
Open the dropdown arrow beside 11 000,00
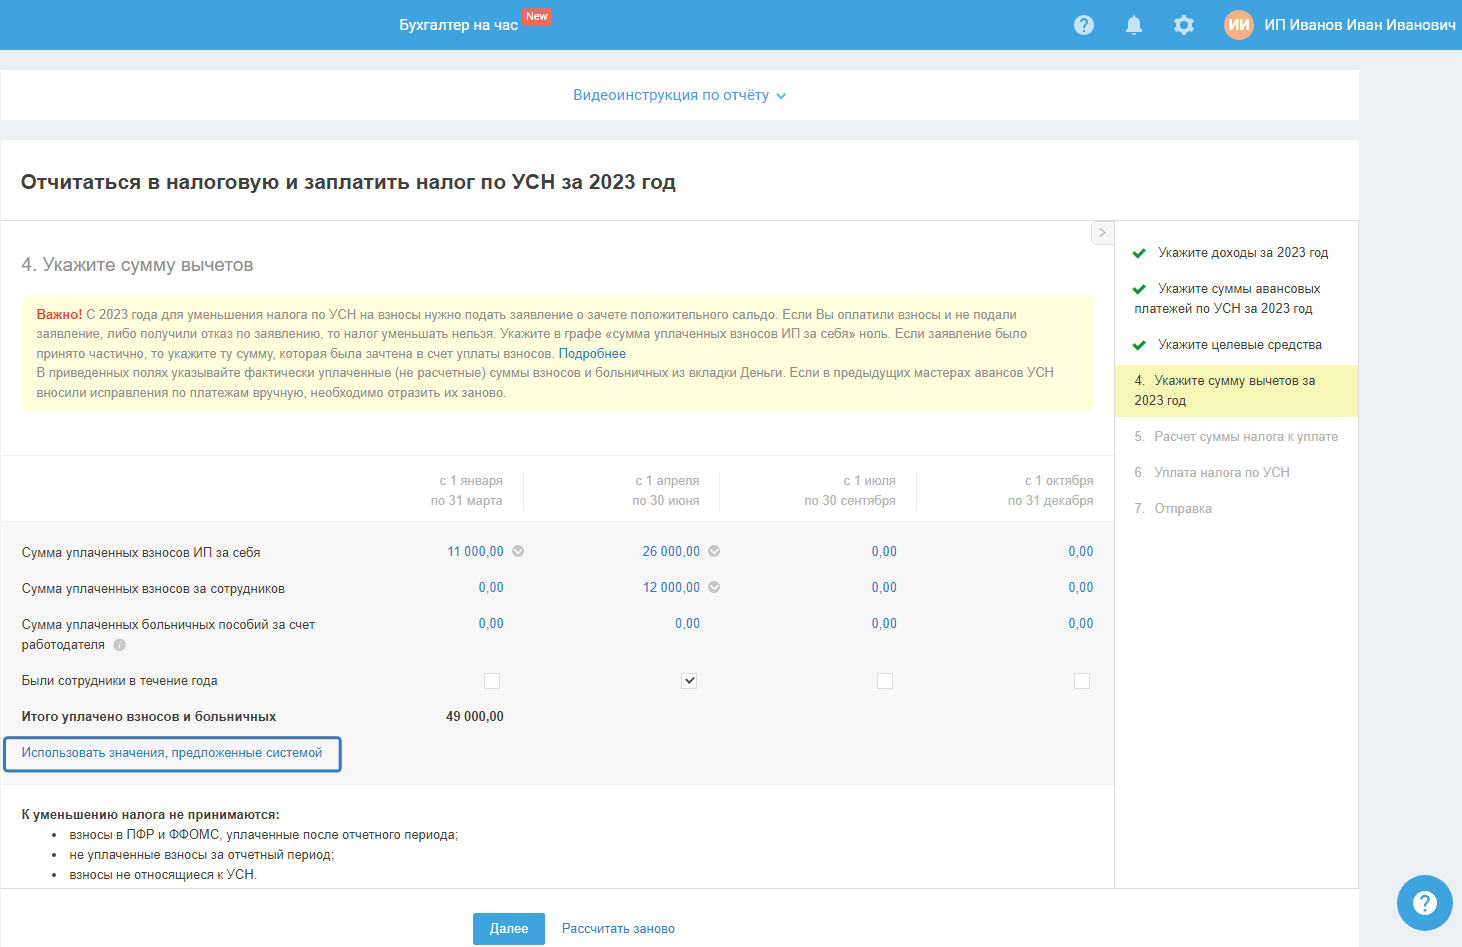point(518,551)
